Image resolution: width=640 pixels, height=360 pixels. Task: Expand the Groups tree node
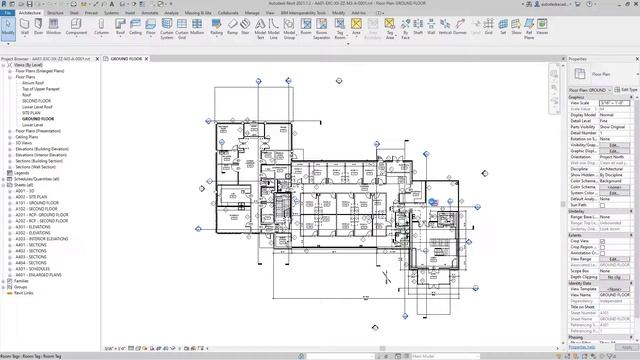click(4, 287)
